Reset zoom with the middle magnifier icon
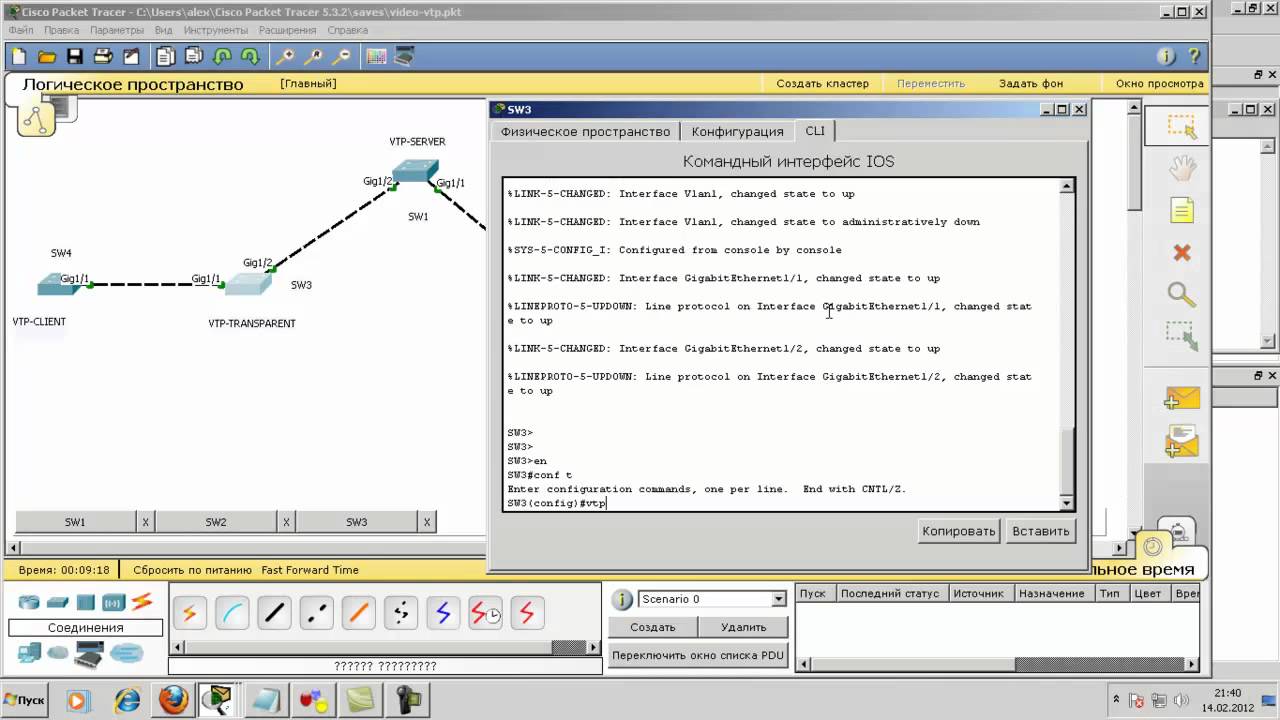Viewport: 1280px width, 720px height. [x=314, y=56]
